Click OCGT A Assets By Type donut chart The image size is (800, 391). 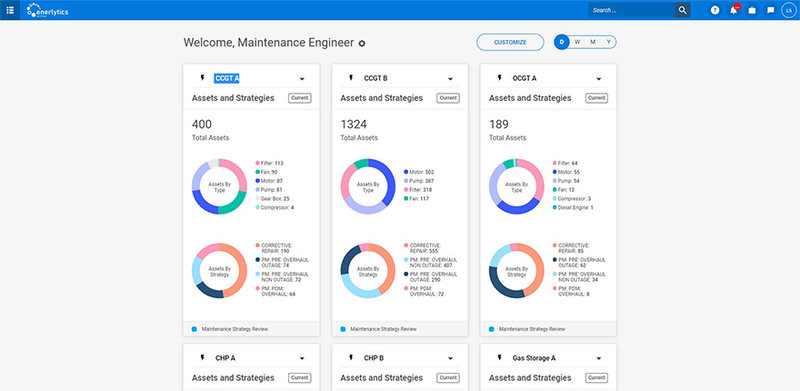pos(516,186)
